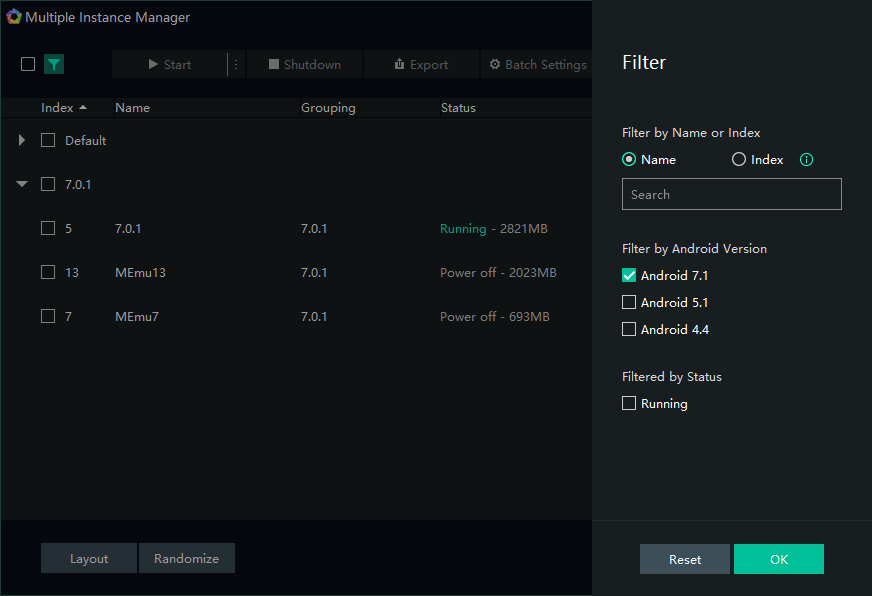Toggle the select-all checkbox in toolbar
Screen dimensions: 872x596
click(x=28, y=64)
